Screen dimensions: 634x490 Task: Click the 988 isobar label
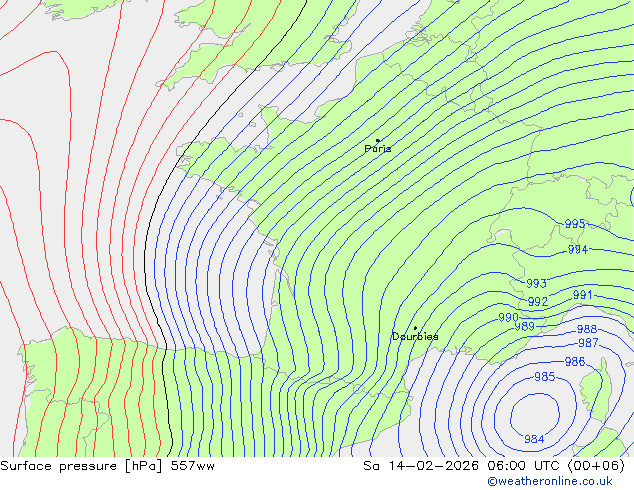(587, 329)
